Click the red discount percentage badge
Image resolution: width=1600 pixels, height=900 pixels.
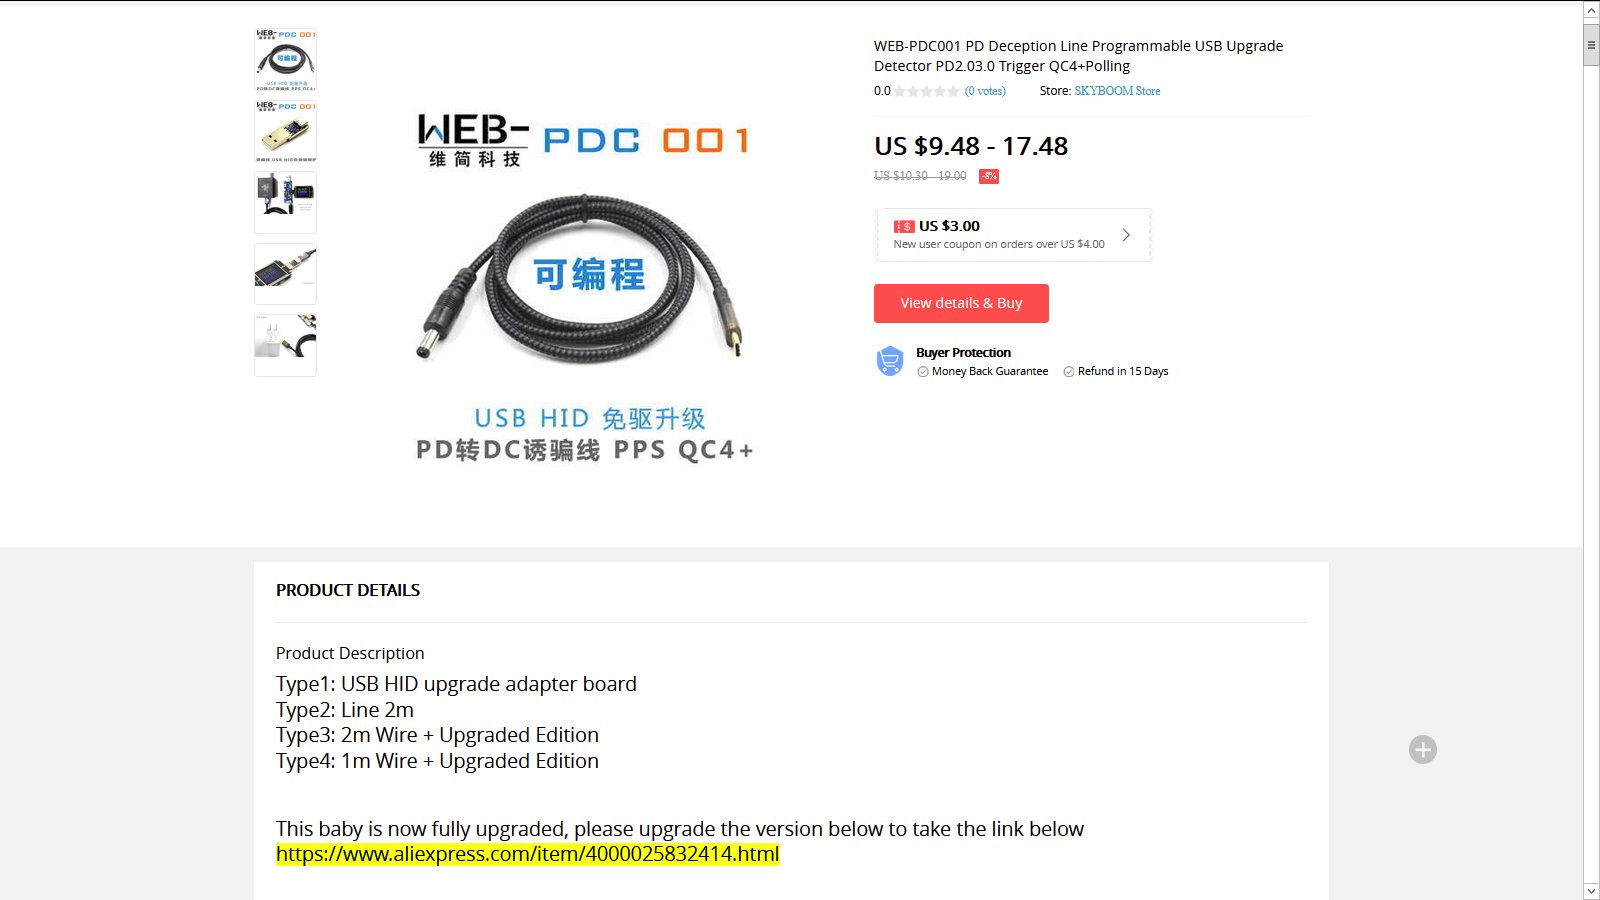tap(989, 176)
